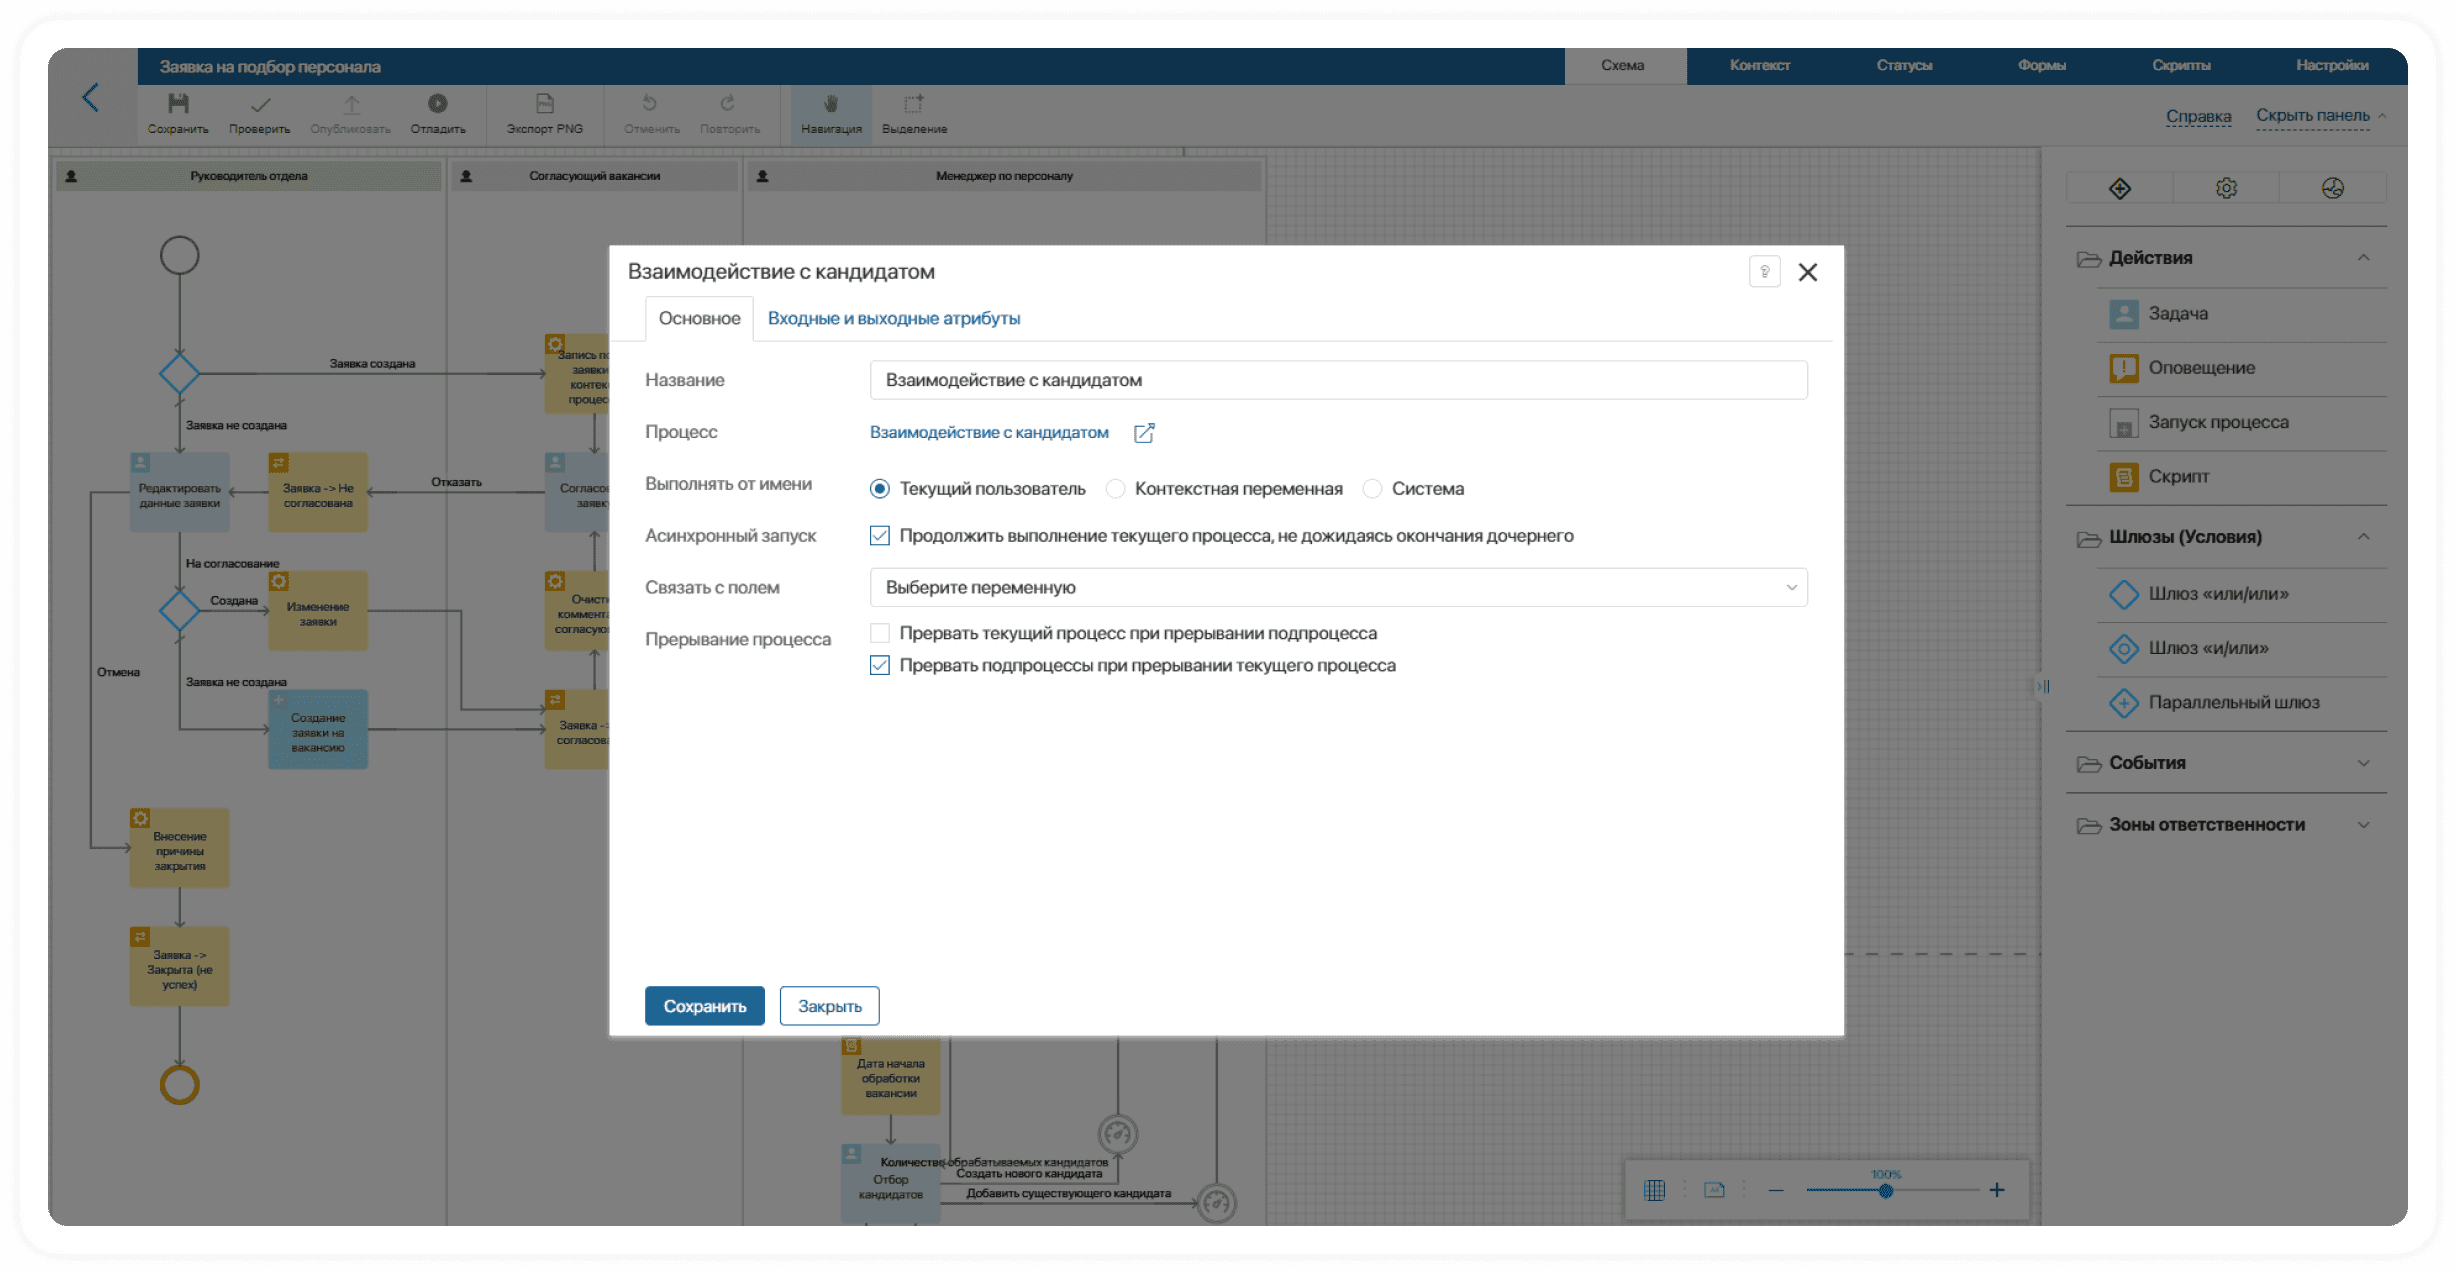Viewport: 2456px width, 1274px height.
Task: Collapse the Действия section
Action: [2363, 258]
